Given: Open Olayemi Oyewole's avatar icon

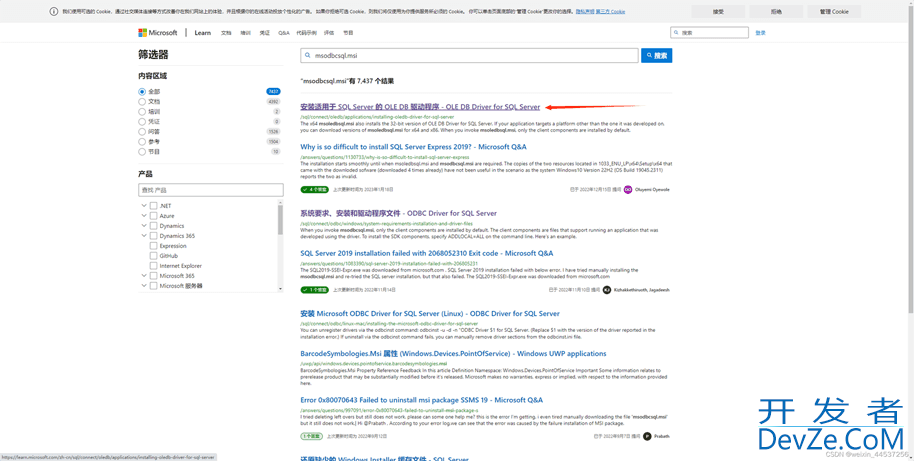Looking at the screenshot, I should (628, 189).
